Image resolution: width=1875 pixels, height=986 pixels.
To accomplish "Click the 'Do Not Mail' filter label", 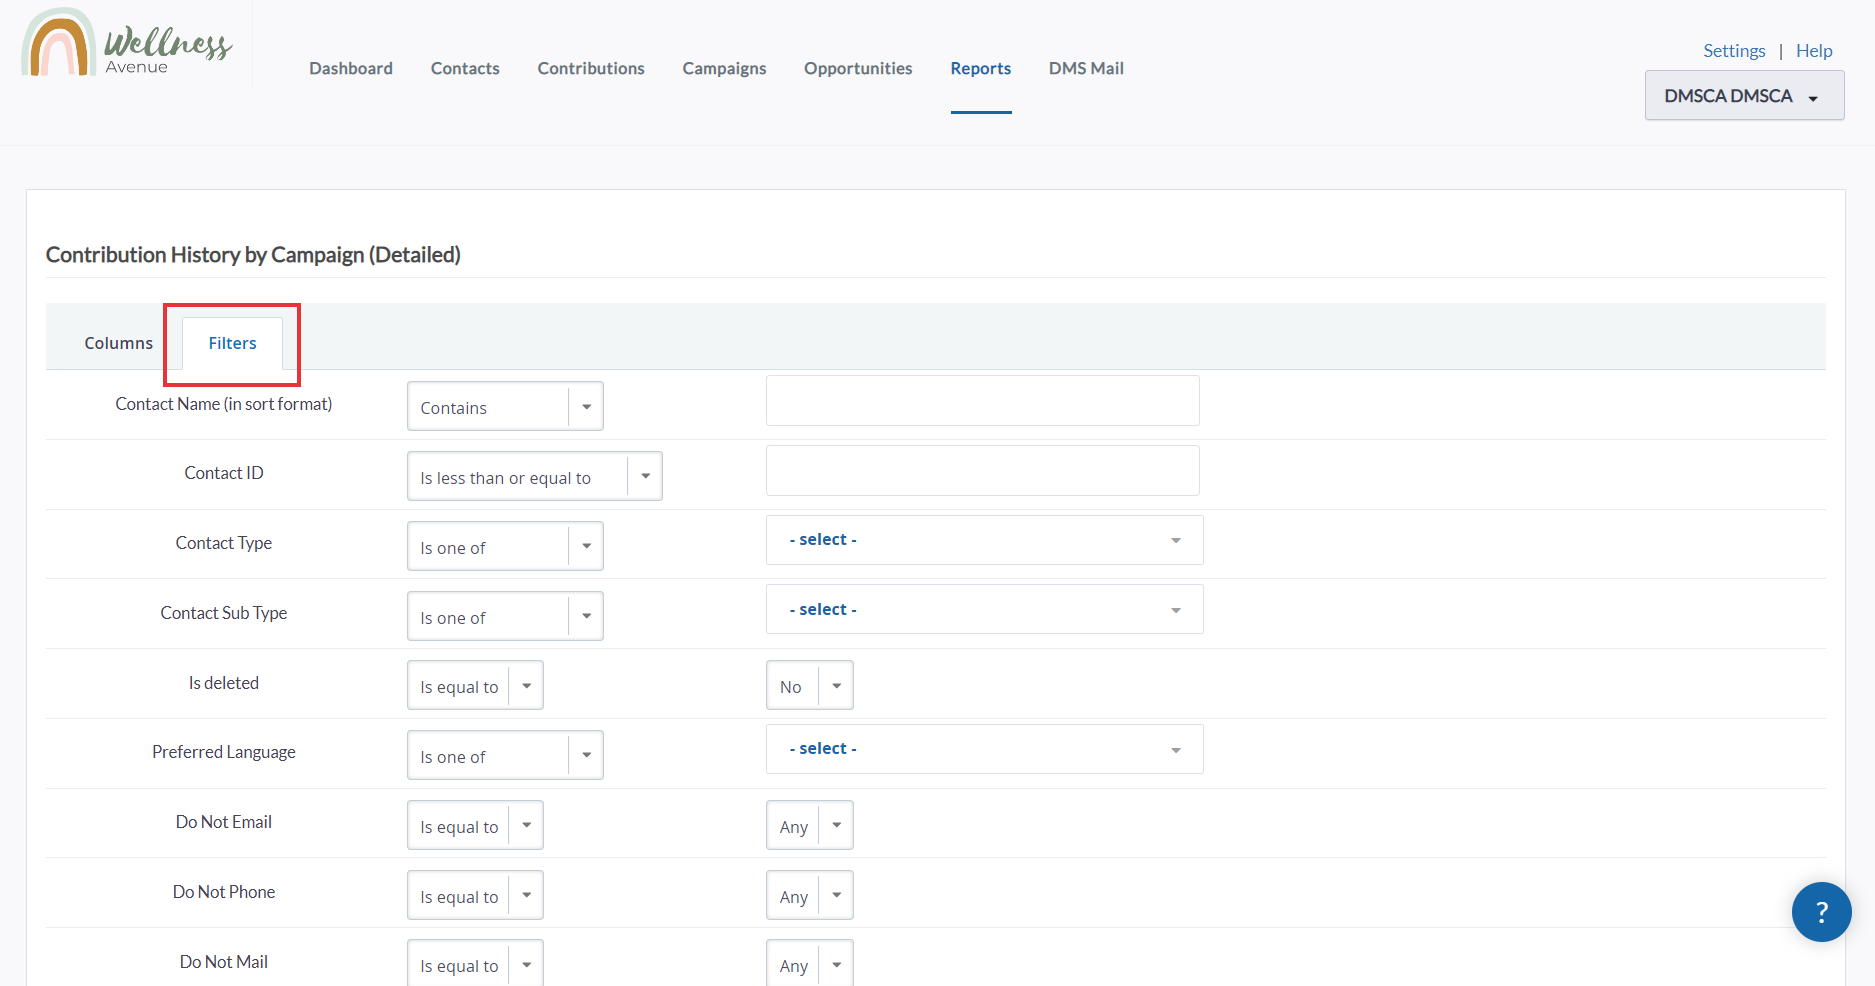I will tap(224, 962).
